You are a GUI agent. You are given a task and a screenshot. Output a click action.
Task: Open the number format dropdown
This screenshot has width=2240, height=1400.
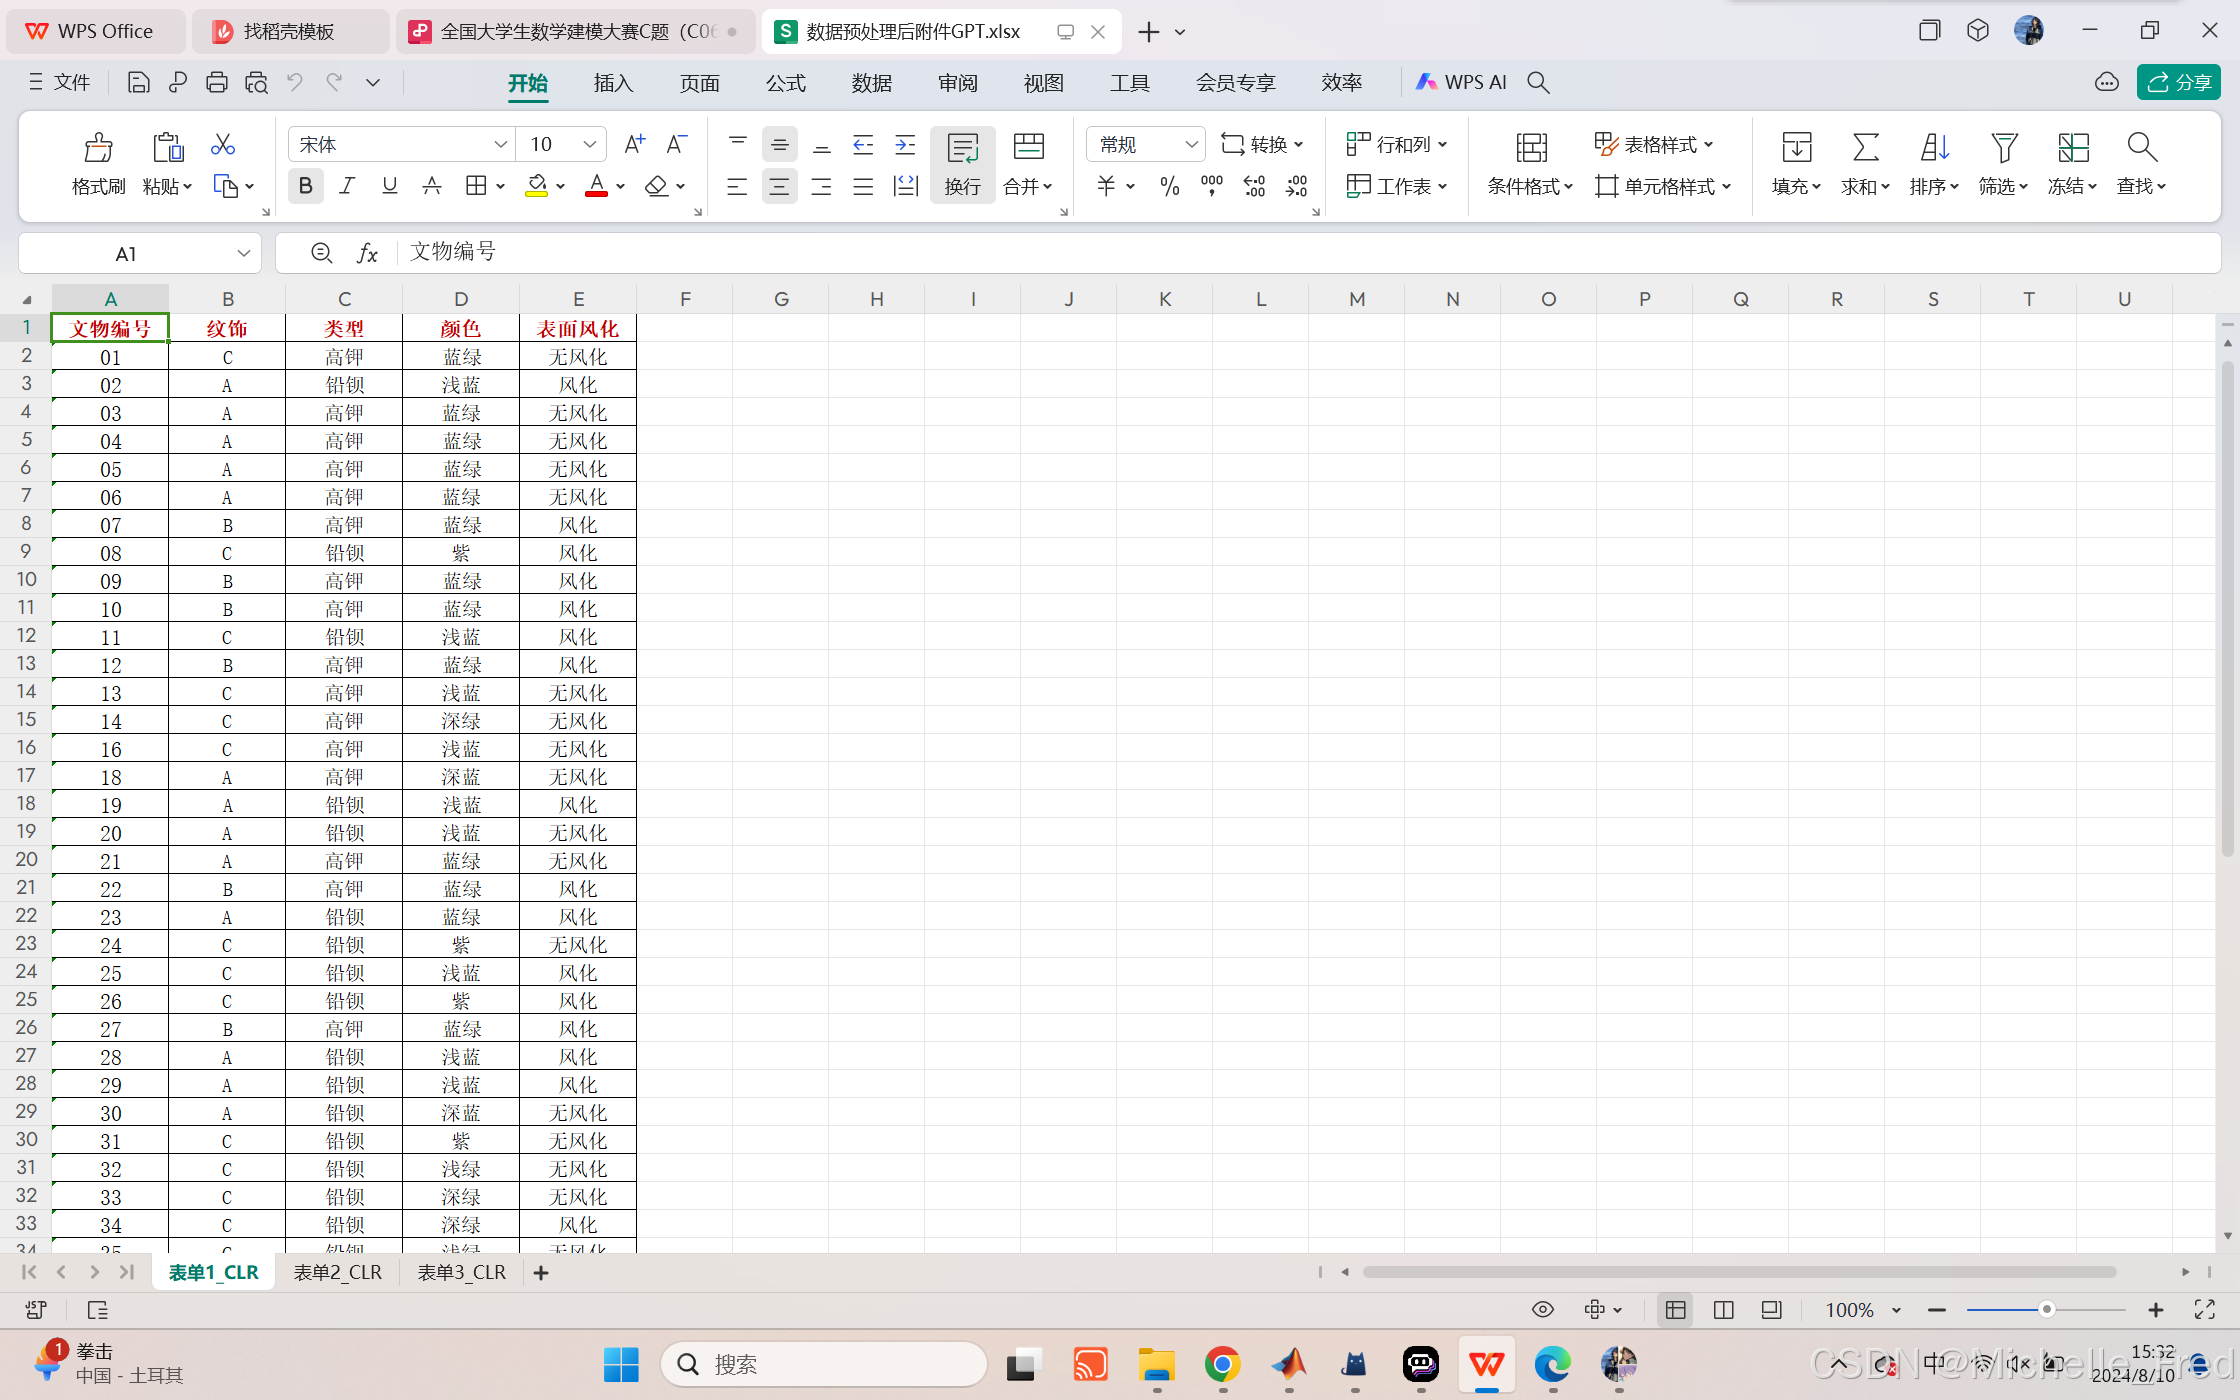[1191, 145]
